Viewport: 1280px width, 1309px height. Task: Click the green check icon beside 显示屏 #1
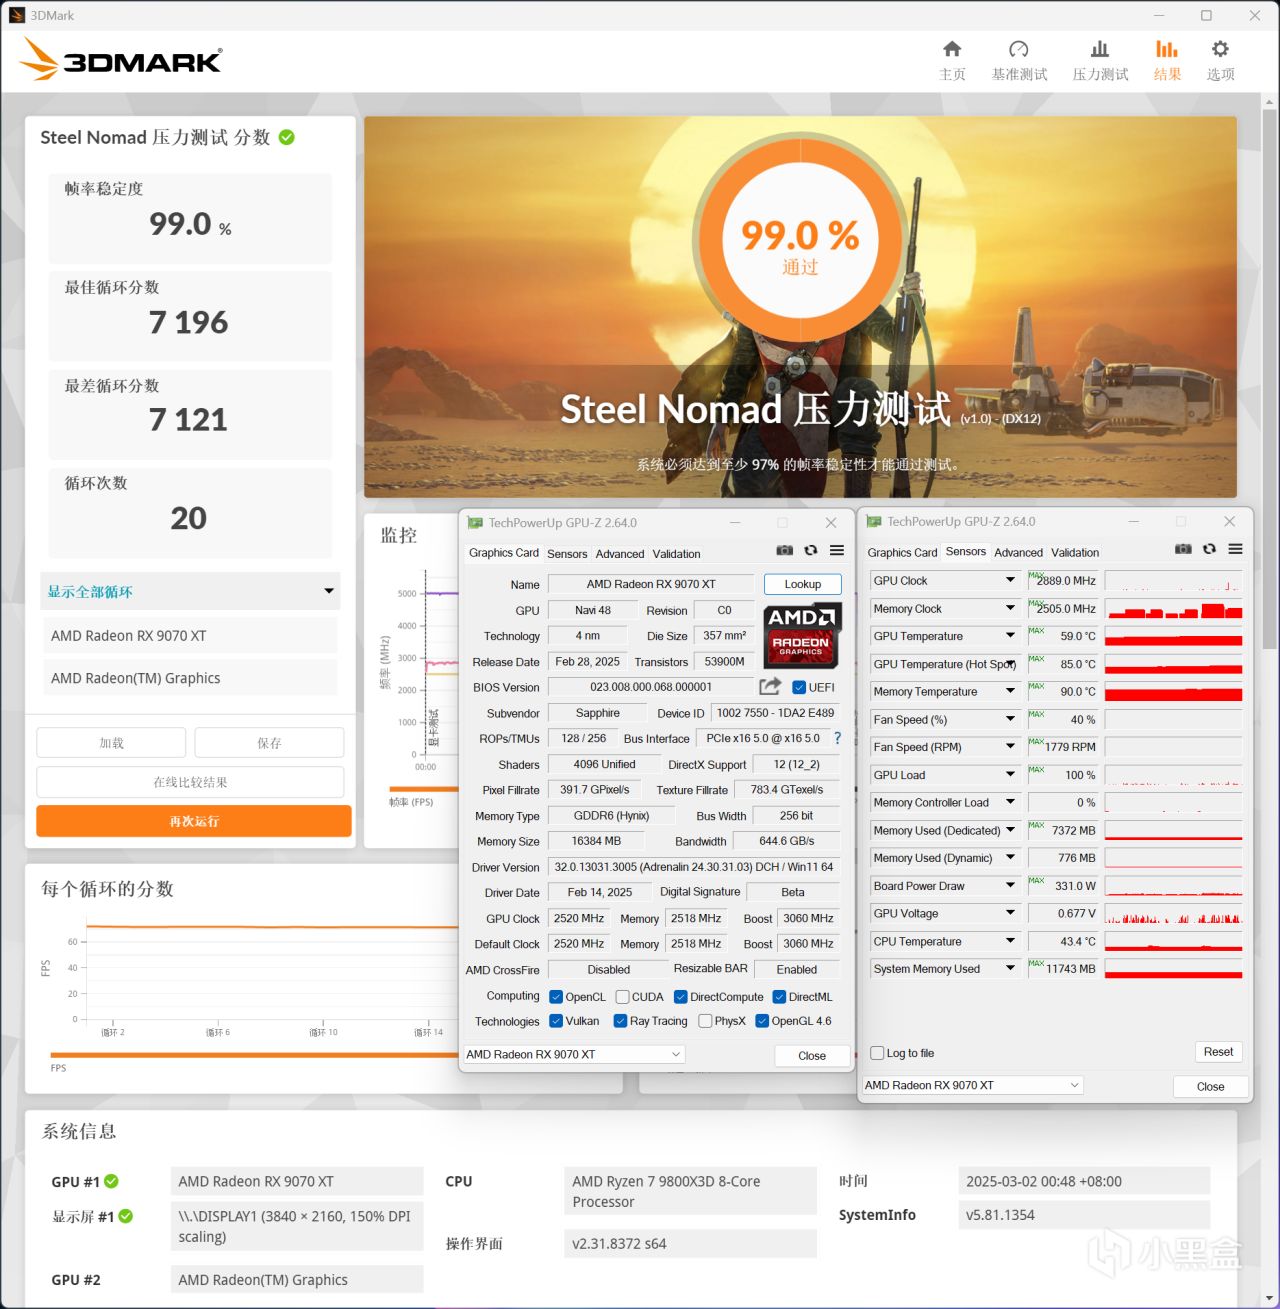pos(126,1216)
